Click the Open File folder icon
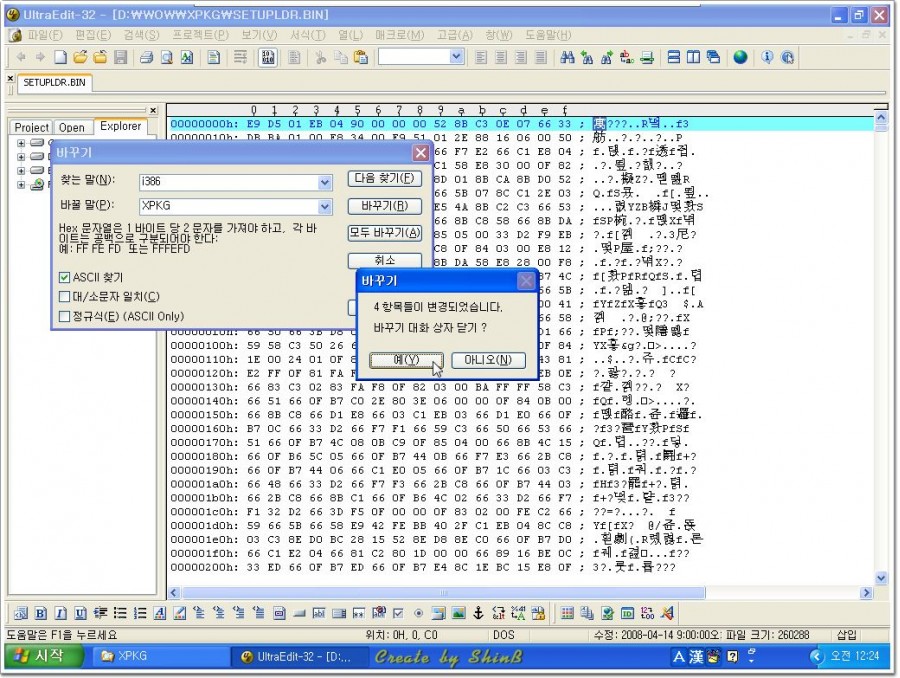Image resolution: width=900 pixels, height=678 pixels. click(80, 57)
